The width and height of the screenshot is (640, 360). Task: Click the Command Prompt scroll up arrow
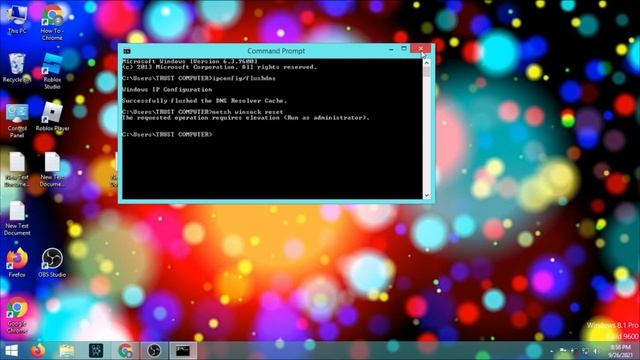coord(427,62)
